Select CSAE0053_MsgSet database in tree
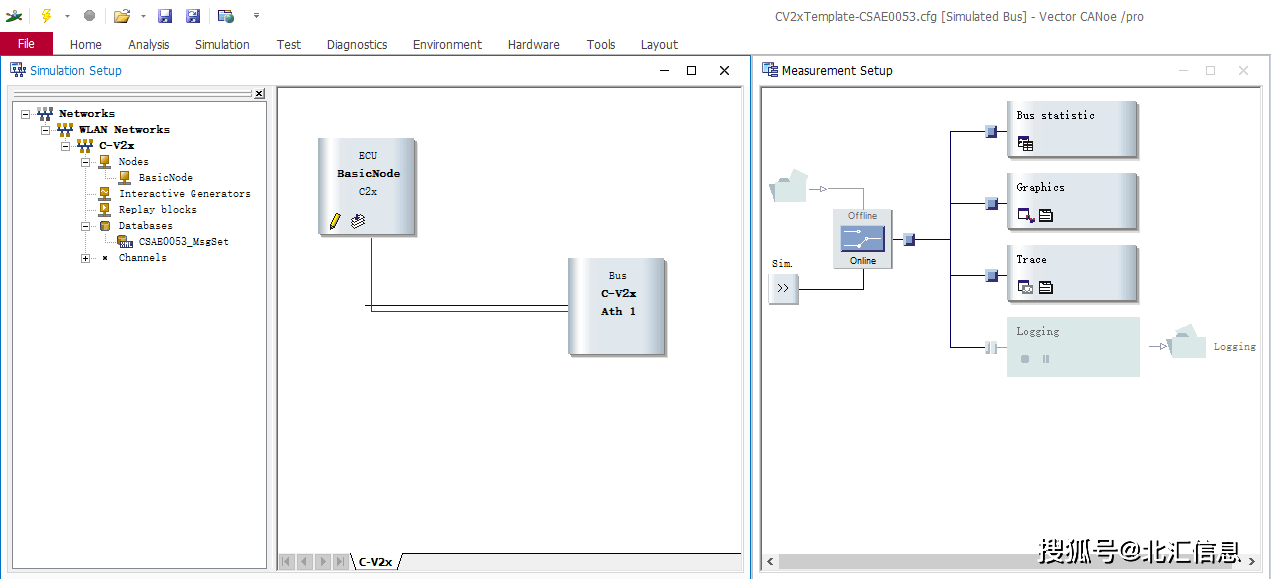Screen dimensions: 1271x579 [x=183, y=242]
